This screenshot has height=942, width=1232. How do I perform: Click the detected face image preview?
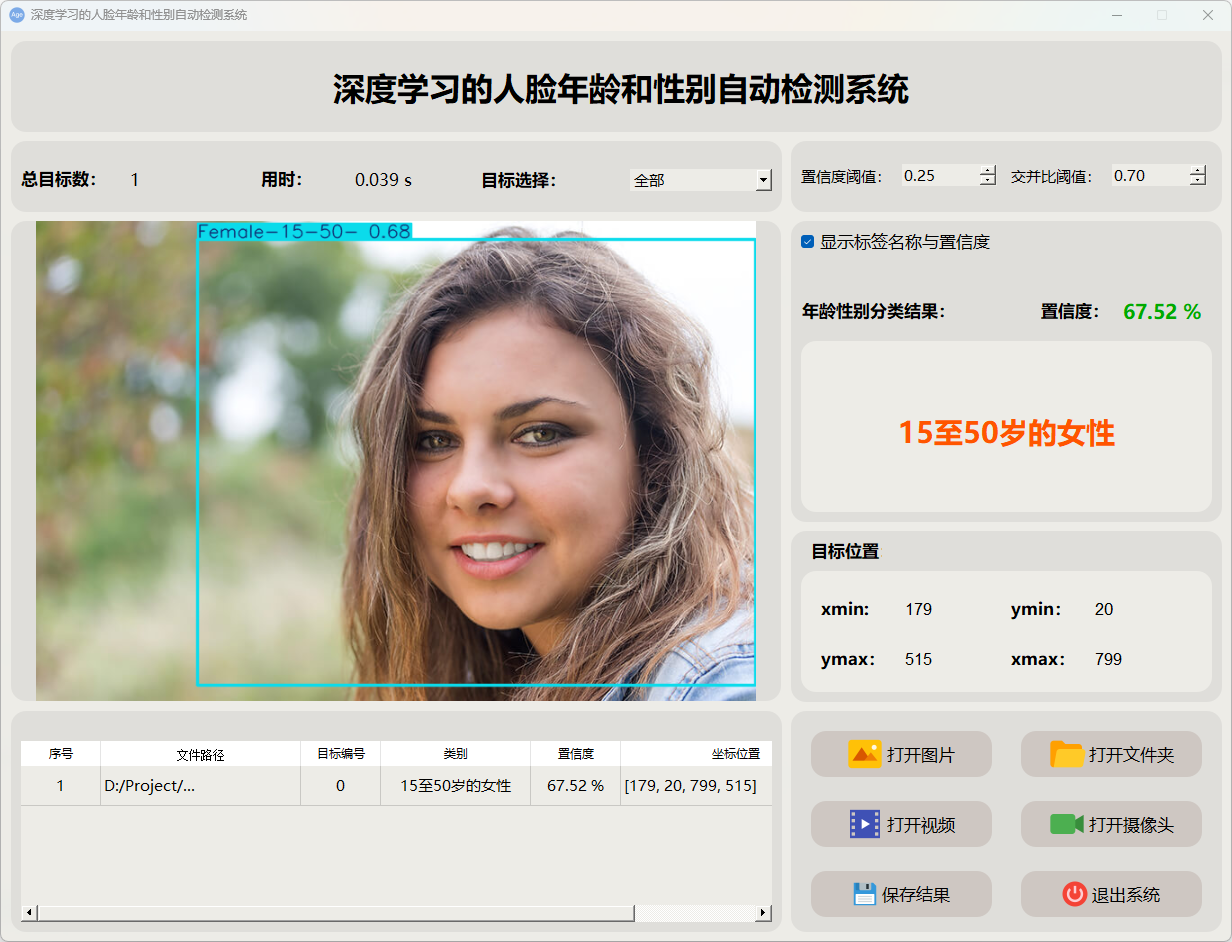395,460
